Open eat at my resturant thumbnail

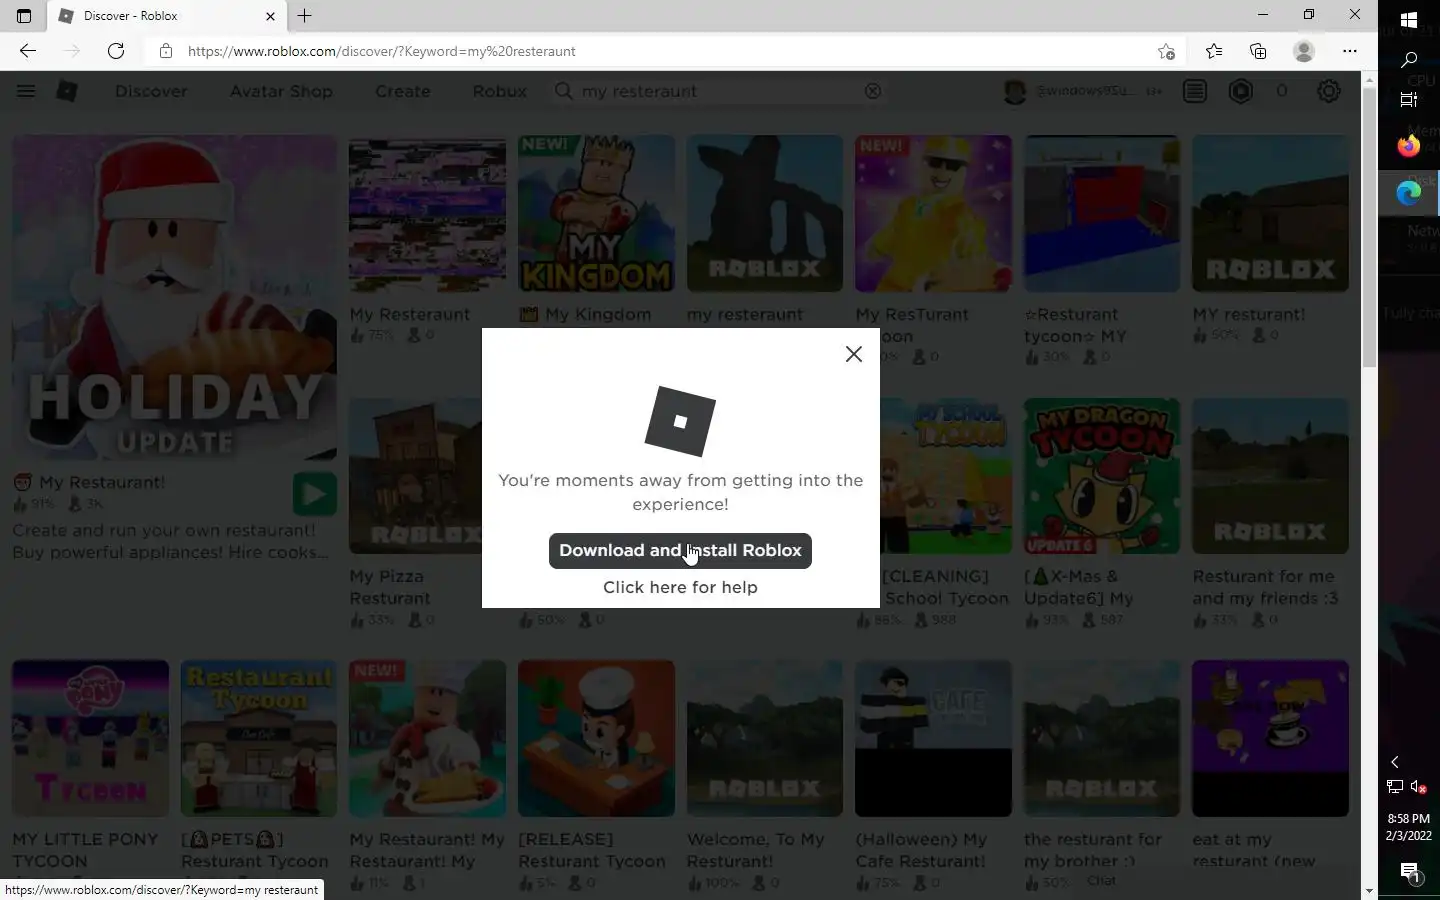pyautogui.click(x=1270, y=738)
